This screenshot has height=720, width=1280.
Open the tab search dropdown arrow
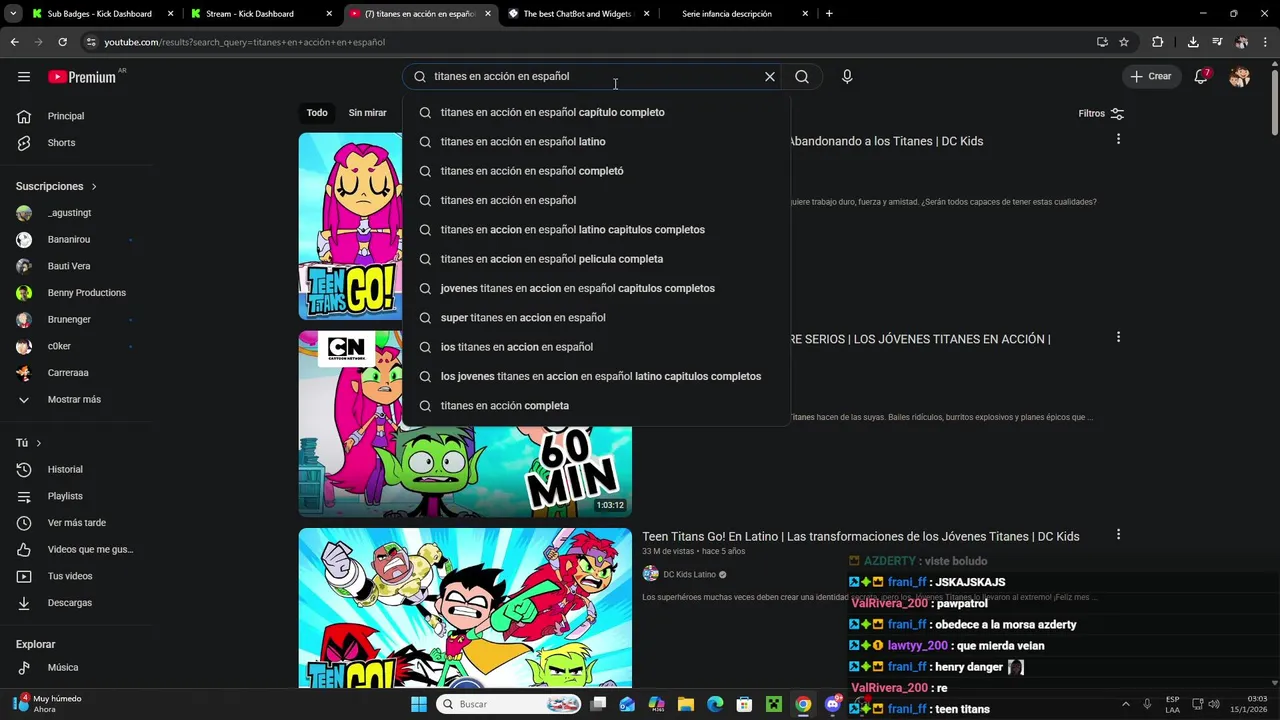[x=14, y=14]
